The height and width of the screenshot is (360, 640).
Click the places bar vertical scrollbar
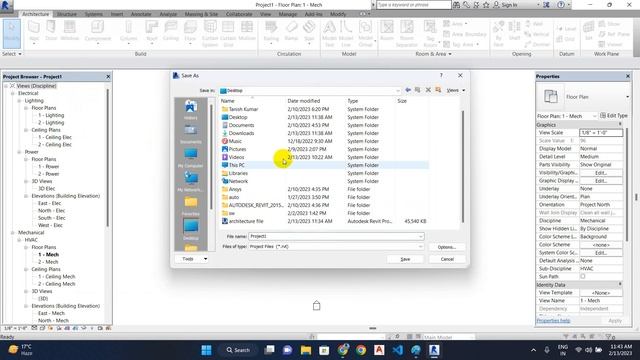pos(211,157)
